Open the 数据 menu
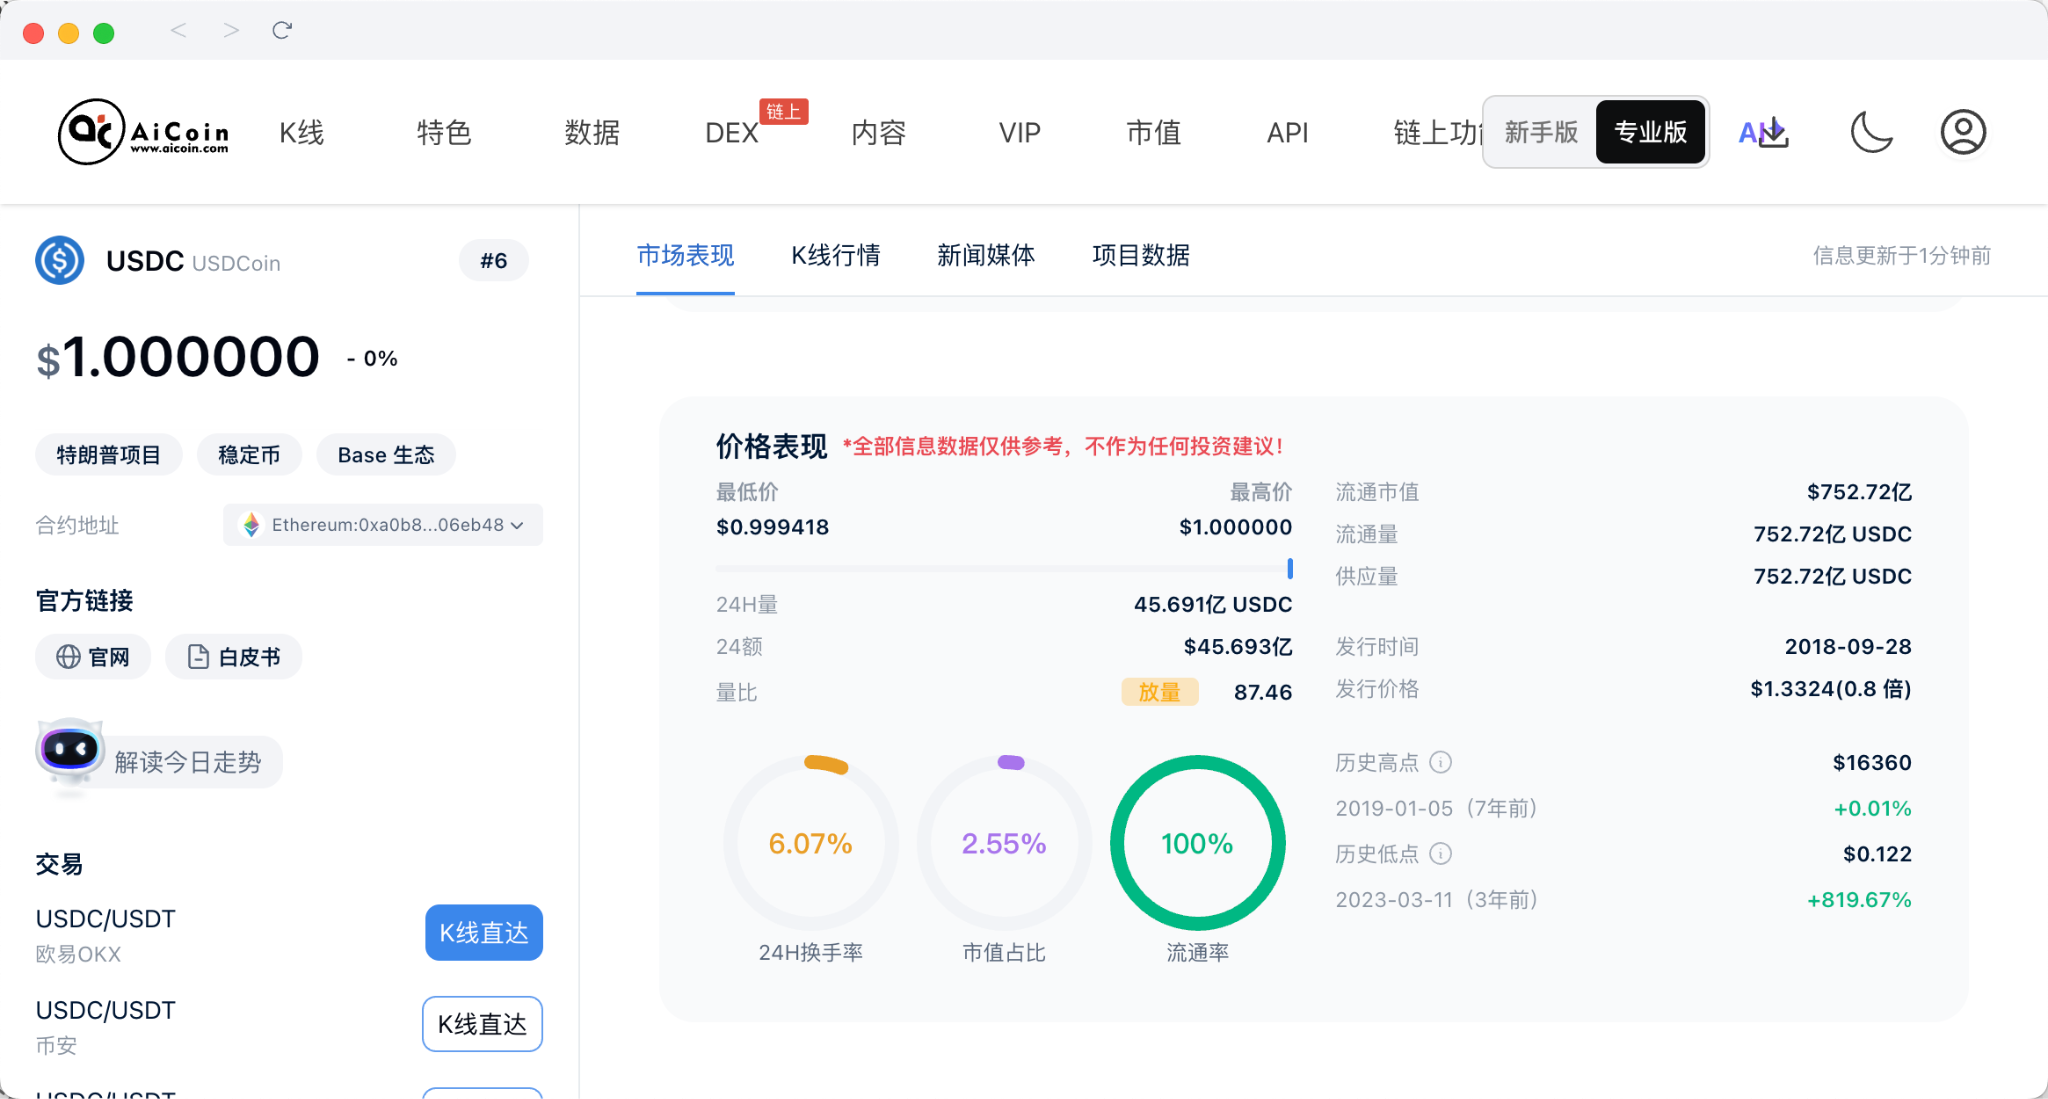Viewport: 2048px width, 1099px height. click(592, 132)
